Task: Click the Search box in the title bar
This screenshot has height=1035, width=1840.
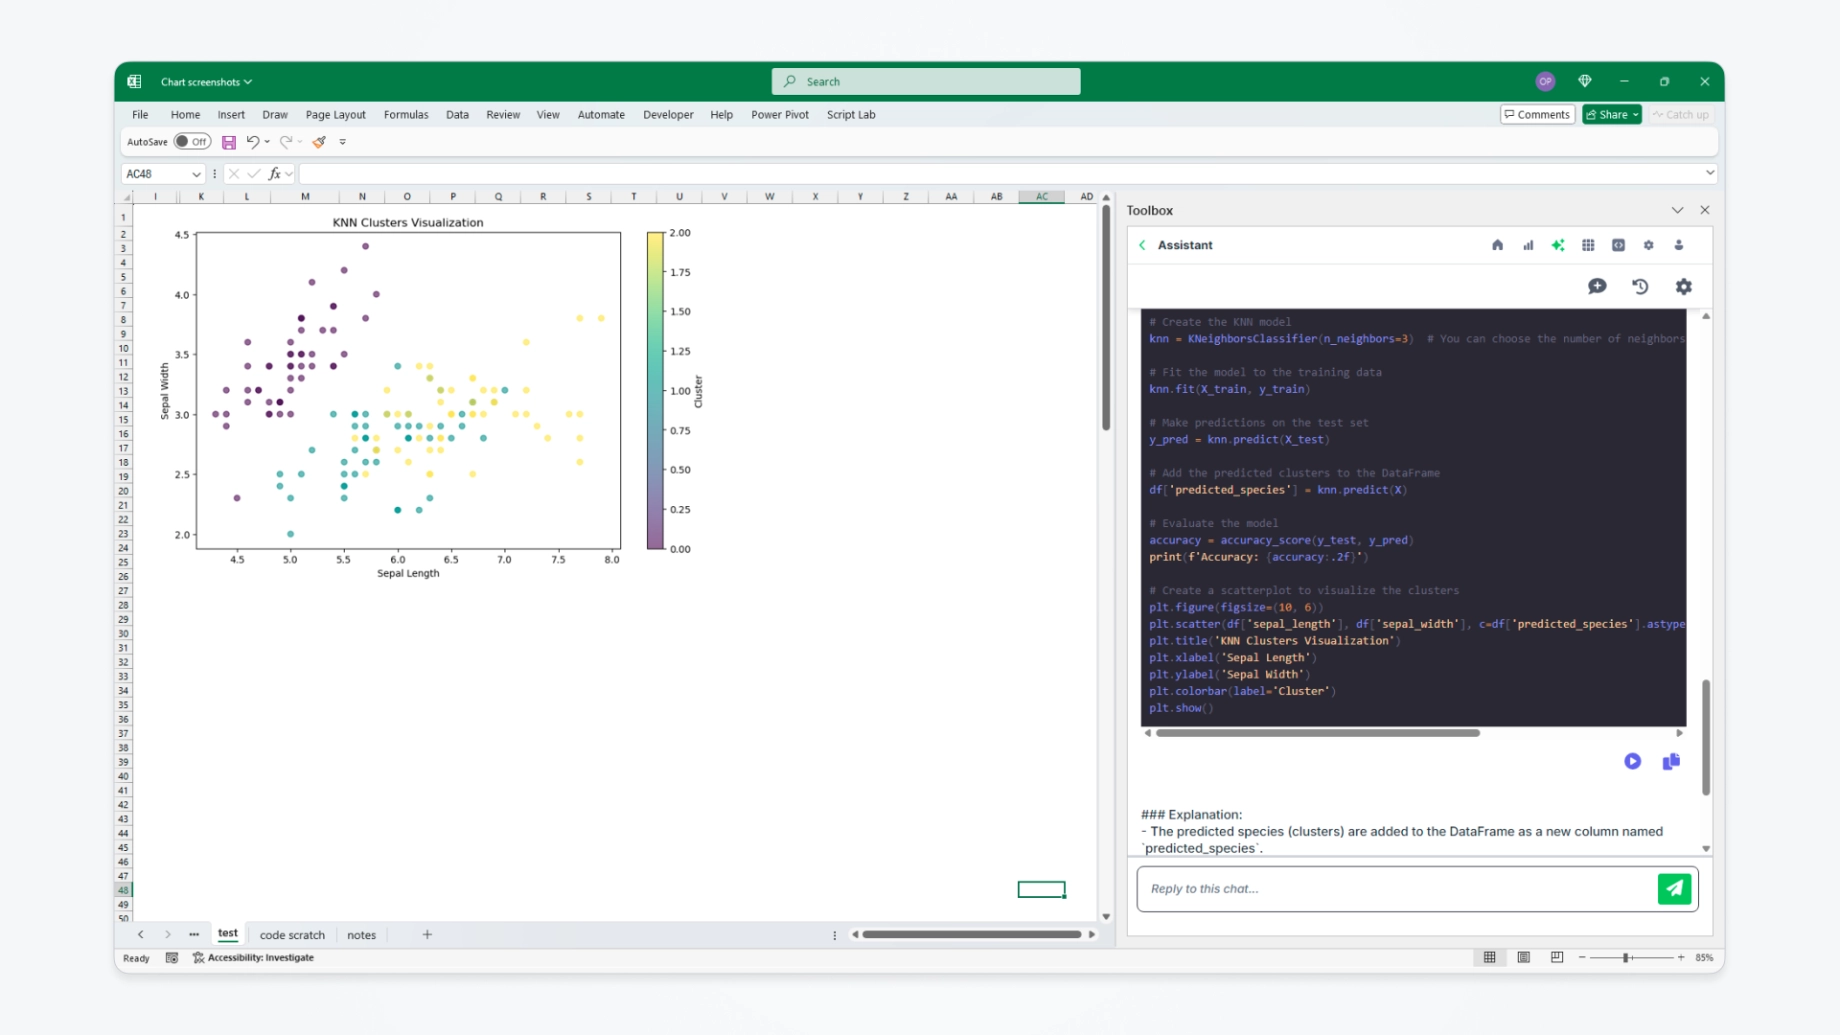Action: pyautogui.click(x=926, y=82)
